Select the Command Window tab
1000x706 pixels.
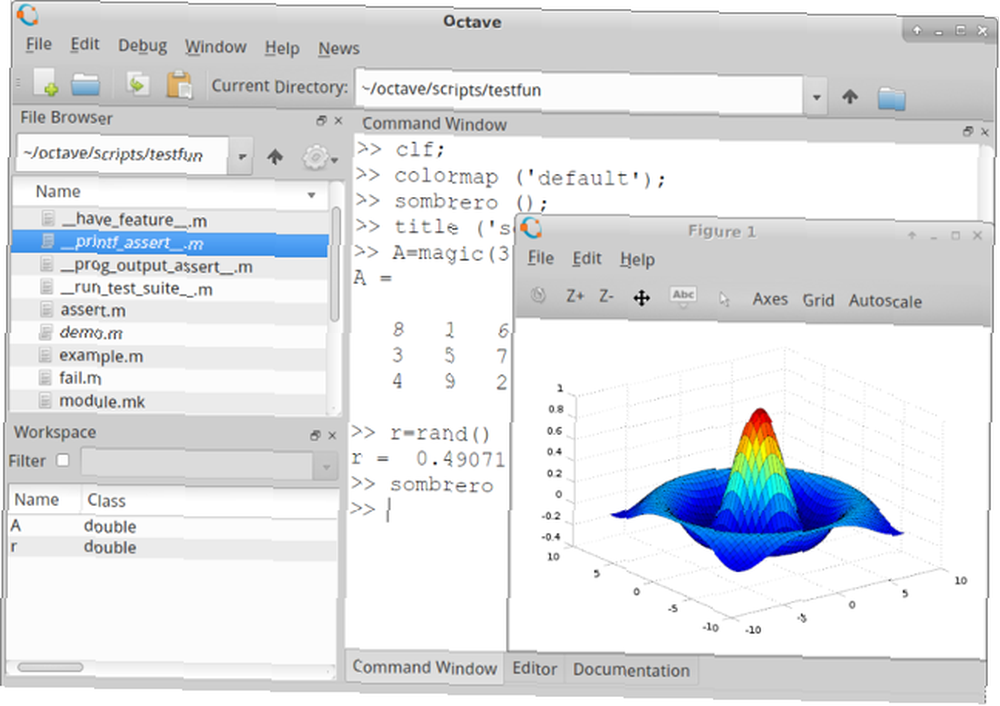[425, 667]
